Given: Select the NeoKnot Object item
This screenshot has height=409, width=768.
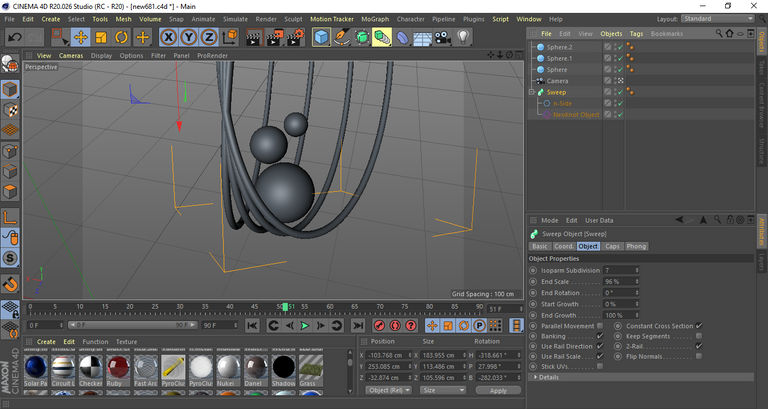Looking at the screenshot, I should (576, 115).
